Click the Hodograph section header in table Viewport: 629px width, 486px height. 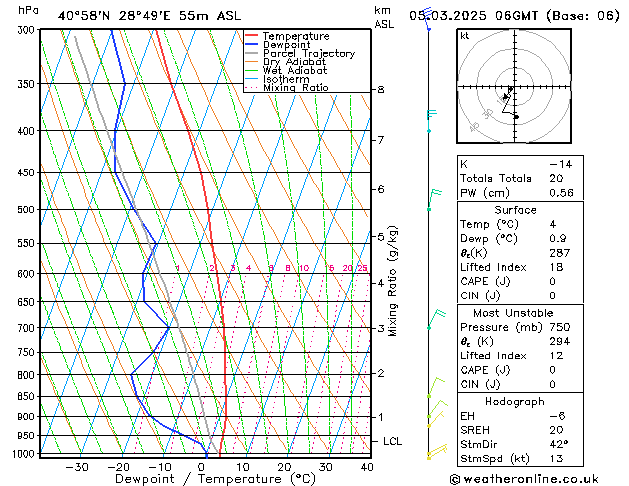pyautogui.click(x=516, y=400)
